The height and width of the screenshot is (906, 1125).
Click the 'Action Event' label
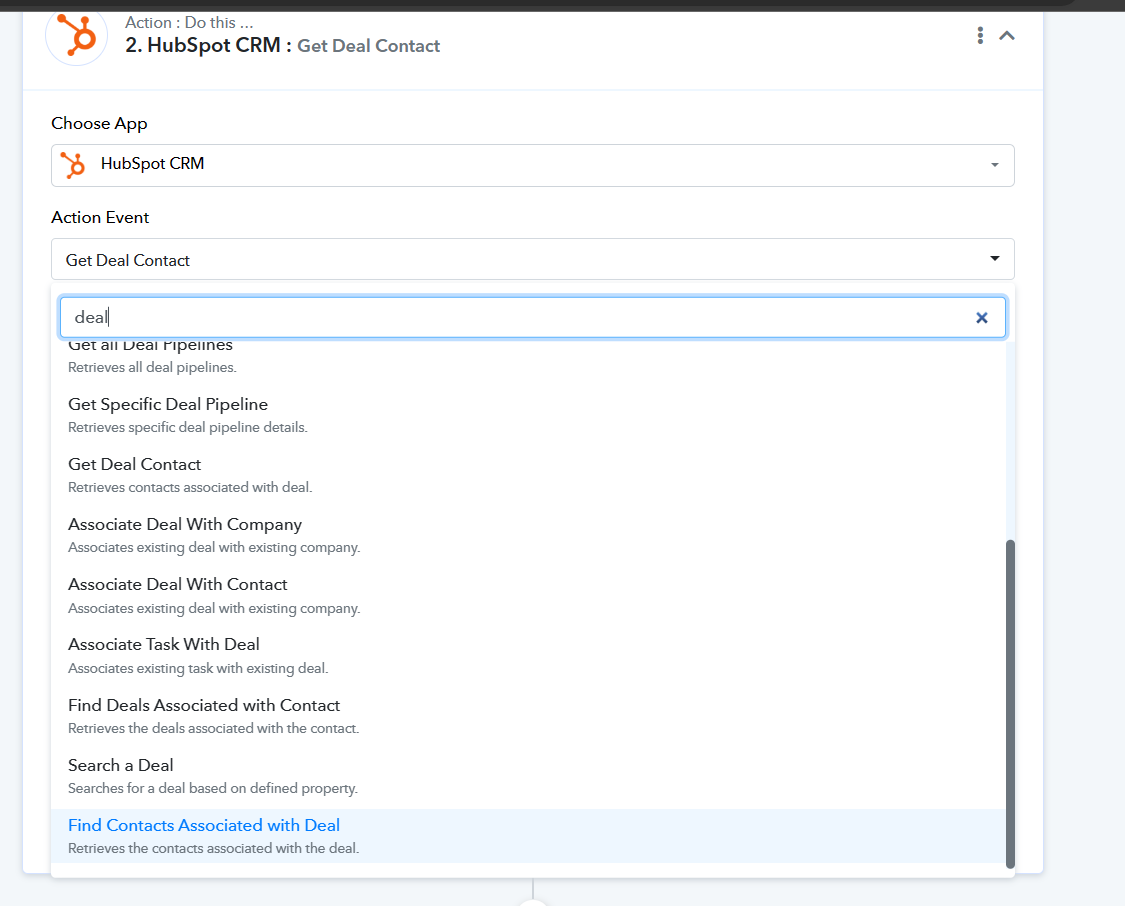coord(100,217)
